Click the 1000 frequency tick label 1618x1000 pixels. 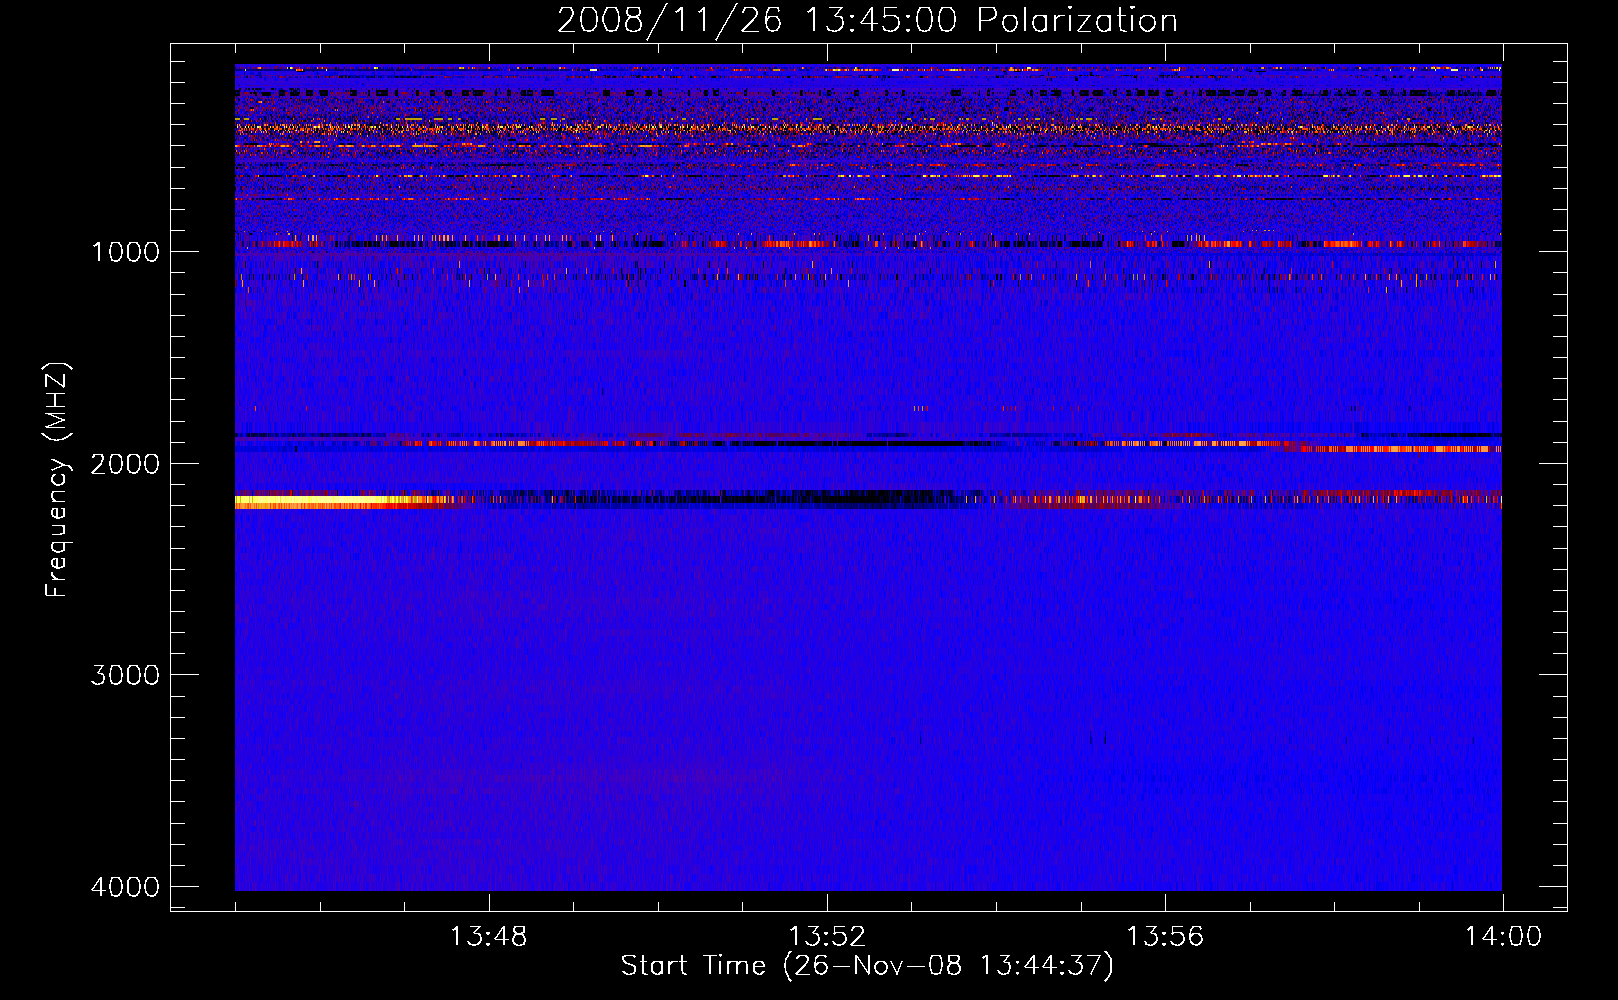tap(125, 251)
